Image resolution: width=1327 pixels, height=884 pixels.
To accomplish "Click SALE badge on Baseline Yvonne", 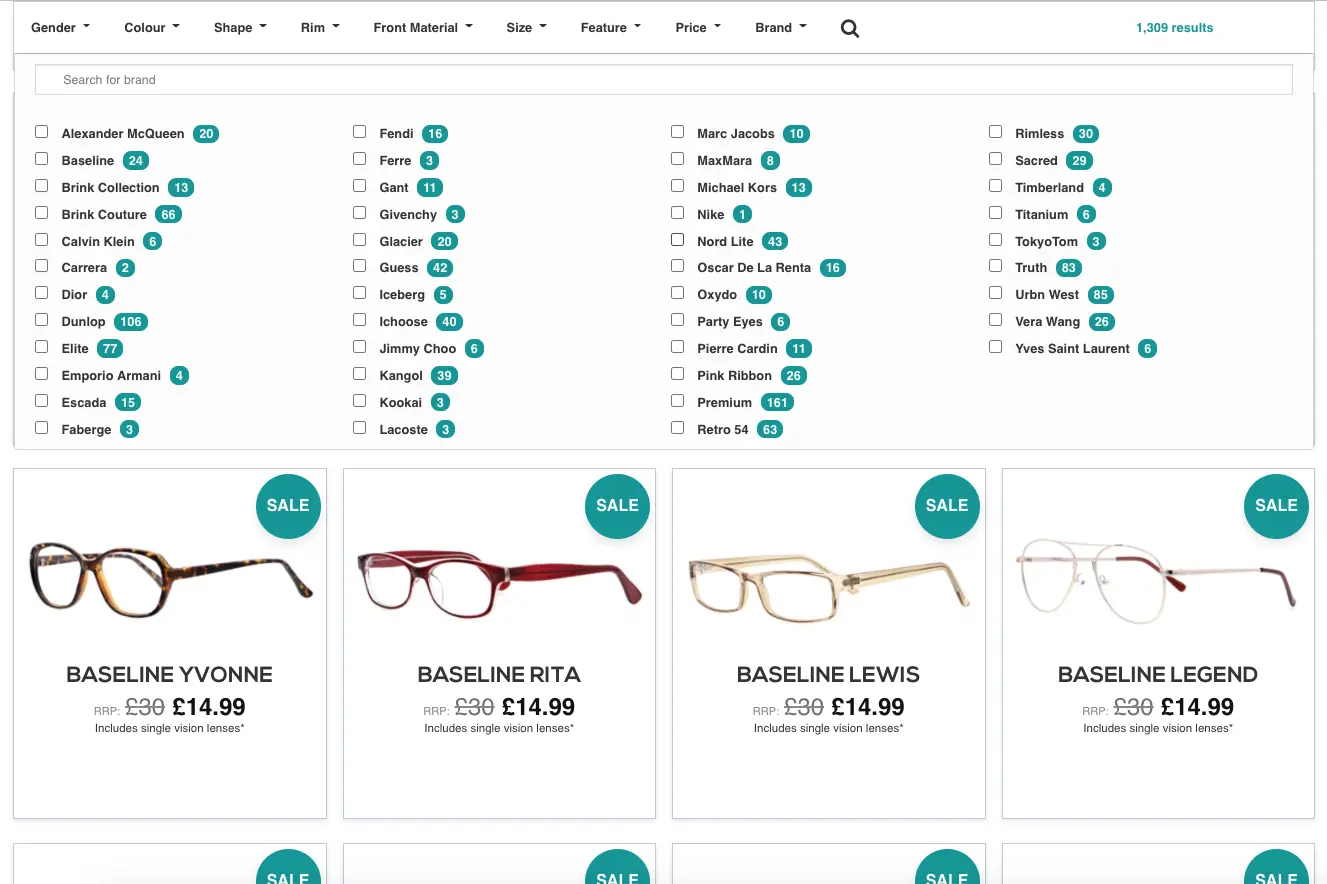I will click(288, 506).
